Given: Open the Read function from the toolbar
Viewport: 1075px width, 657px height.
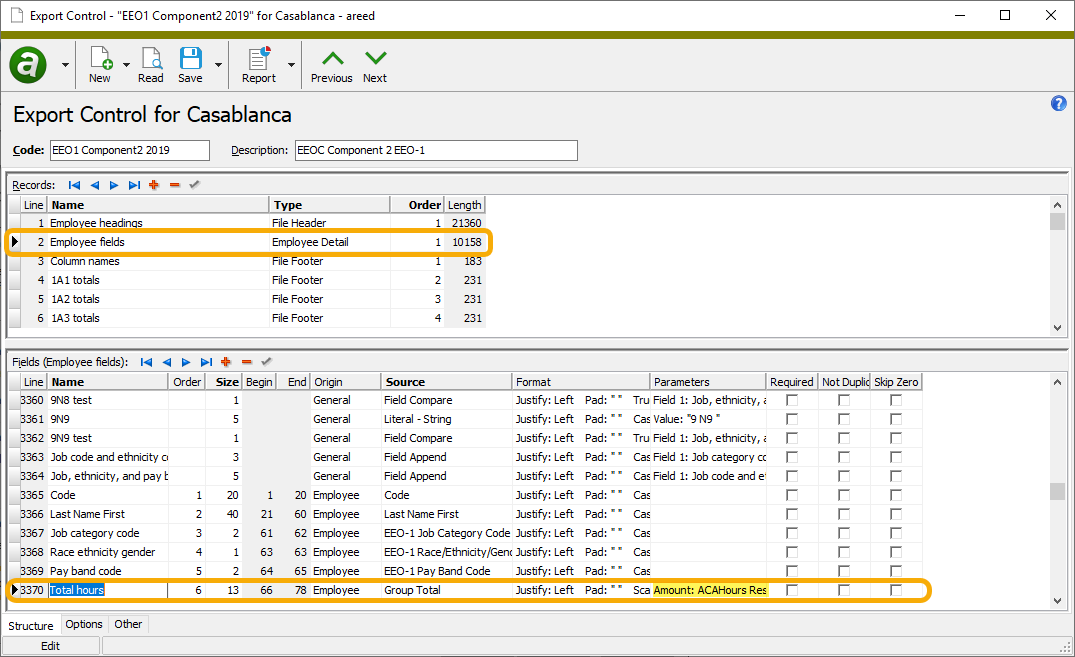Looking at the screenshot, I should click(x=151, y=63).
